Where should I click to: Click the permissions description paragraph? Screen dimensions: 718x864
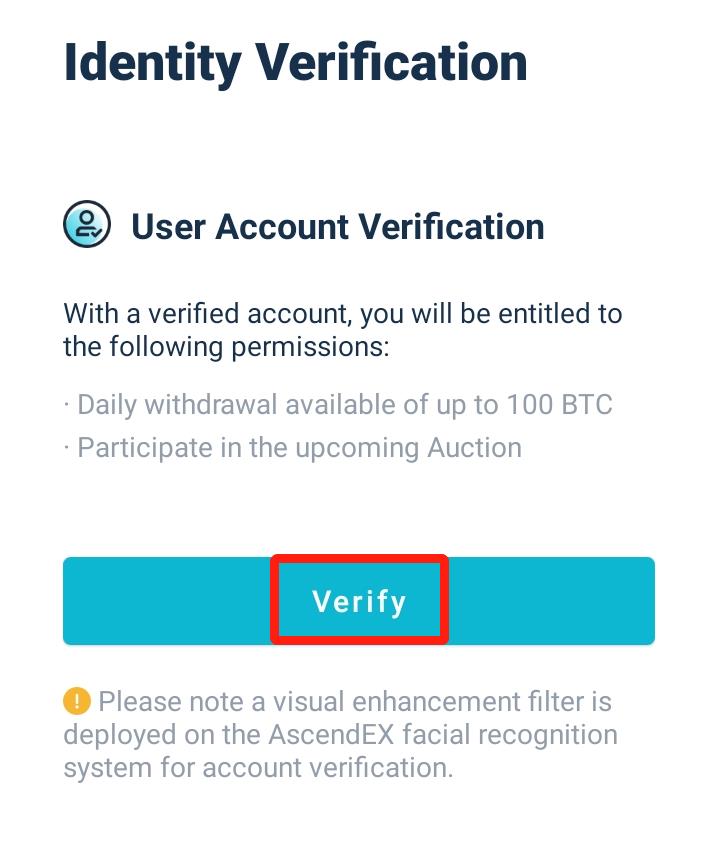(x=343, y=329)
